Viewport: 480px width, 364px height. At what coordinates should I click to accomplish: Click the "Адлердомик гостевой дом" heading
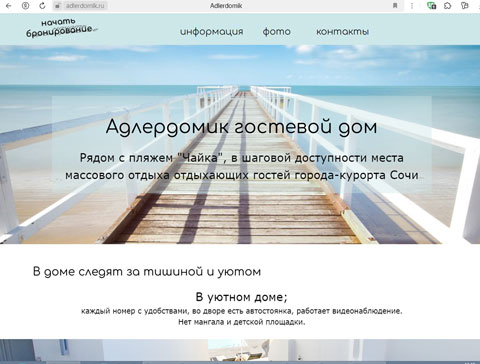click(241, 127)
